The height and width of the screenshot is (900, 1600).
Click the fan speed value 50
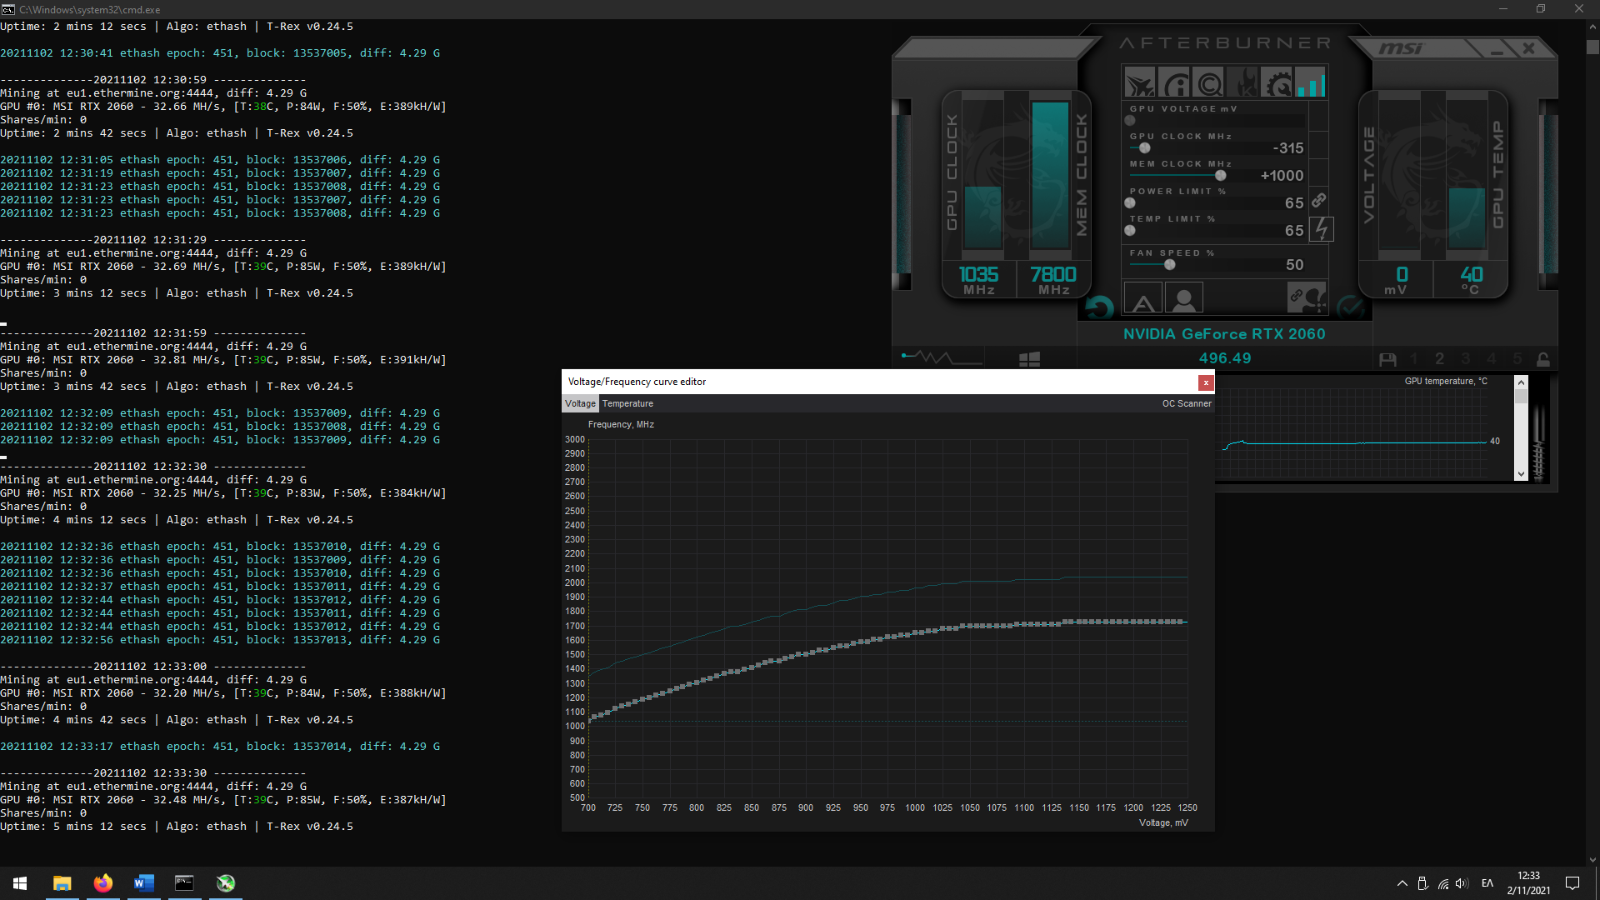[1295, 265]
